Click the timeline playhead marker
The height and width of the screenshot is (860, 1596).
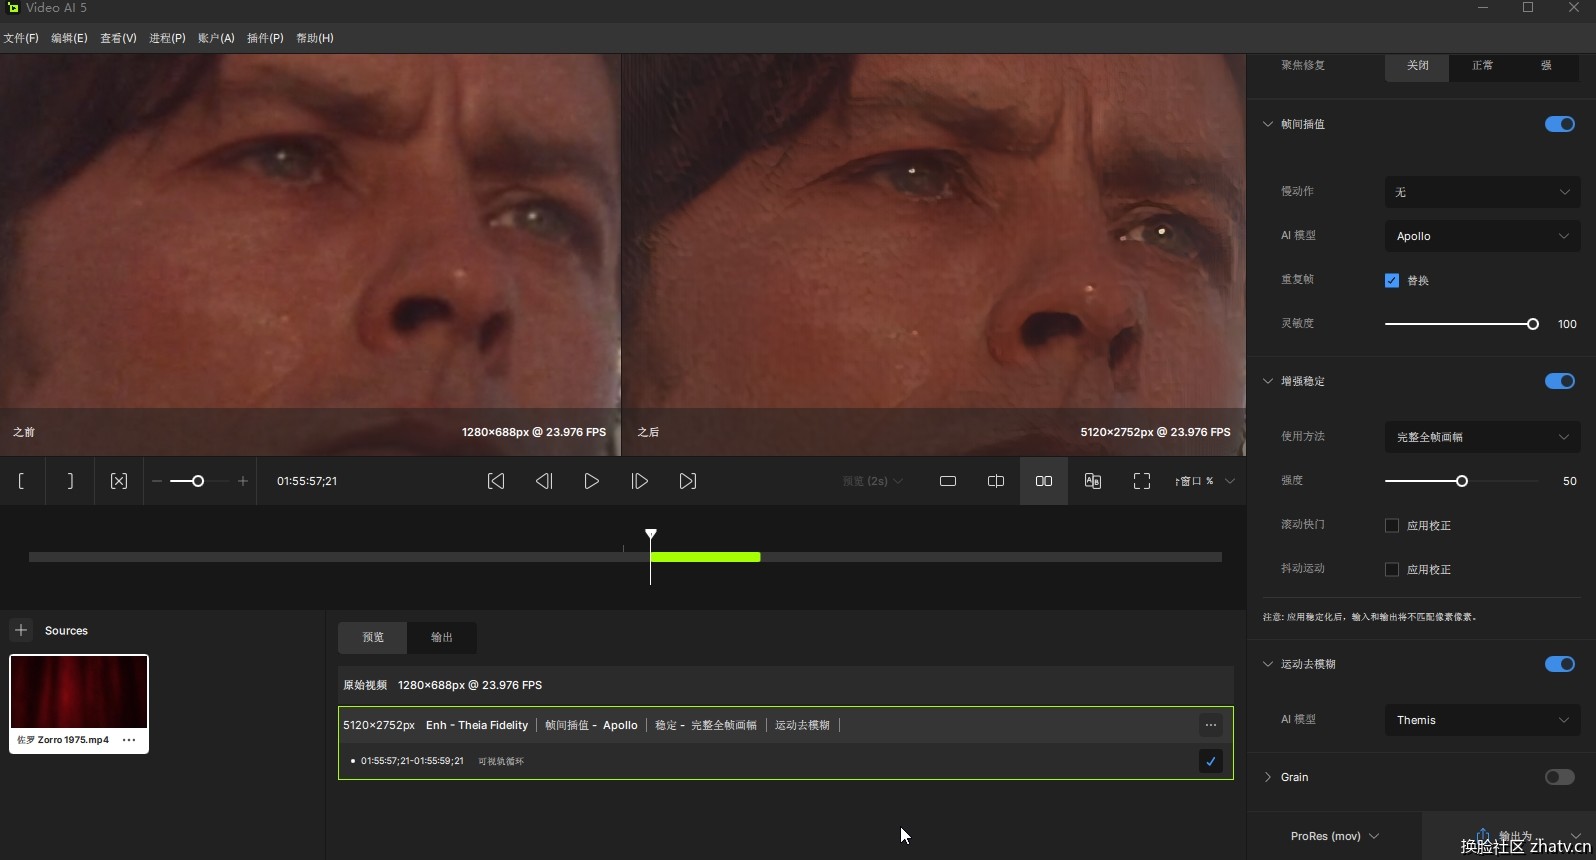(651, 535)
